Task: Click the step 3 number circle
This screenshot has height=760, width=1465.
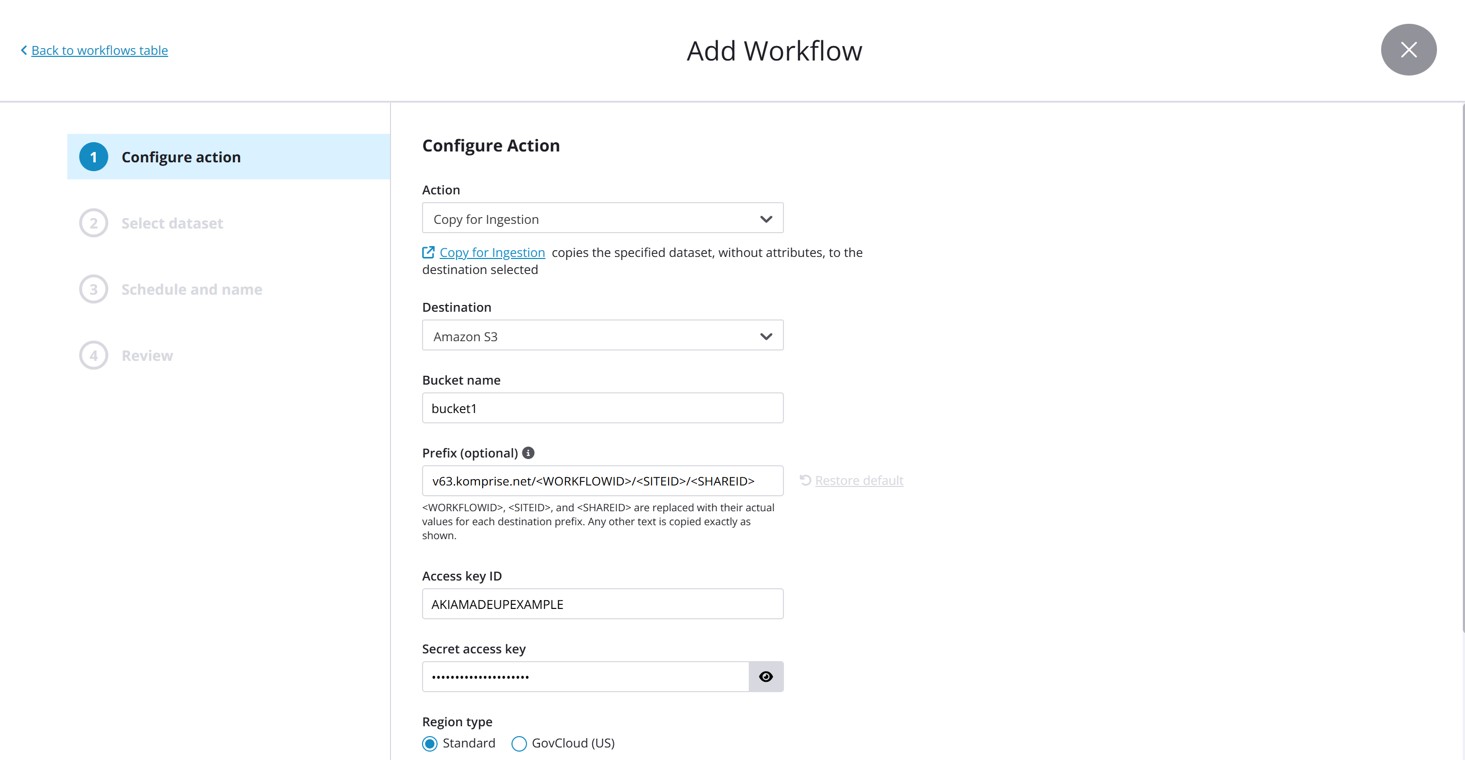Action: pos(94,289)
